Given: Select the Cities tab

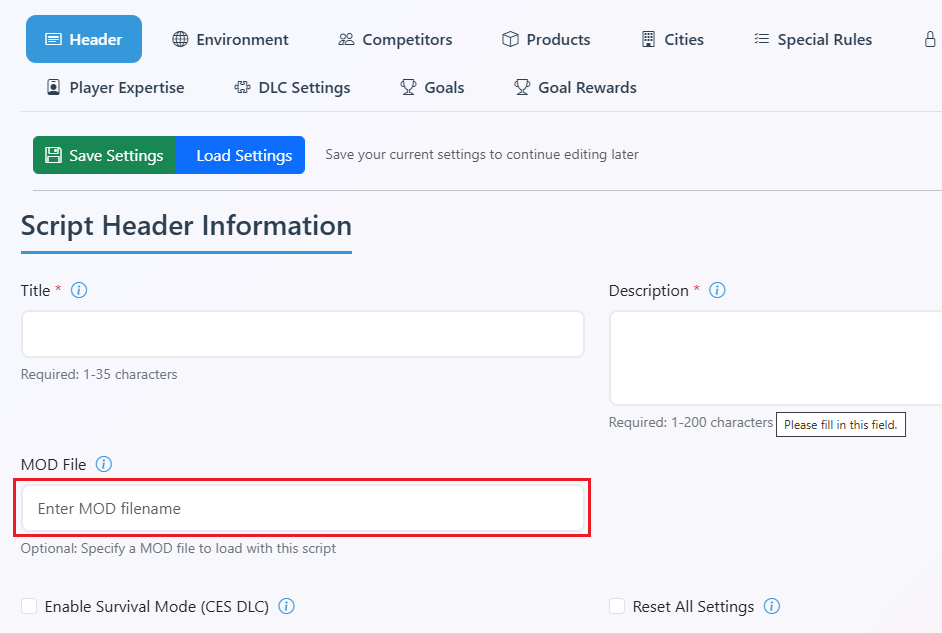Looking at the screenshot, I should pyautogui.click(x=672, y=39).
